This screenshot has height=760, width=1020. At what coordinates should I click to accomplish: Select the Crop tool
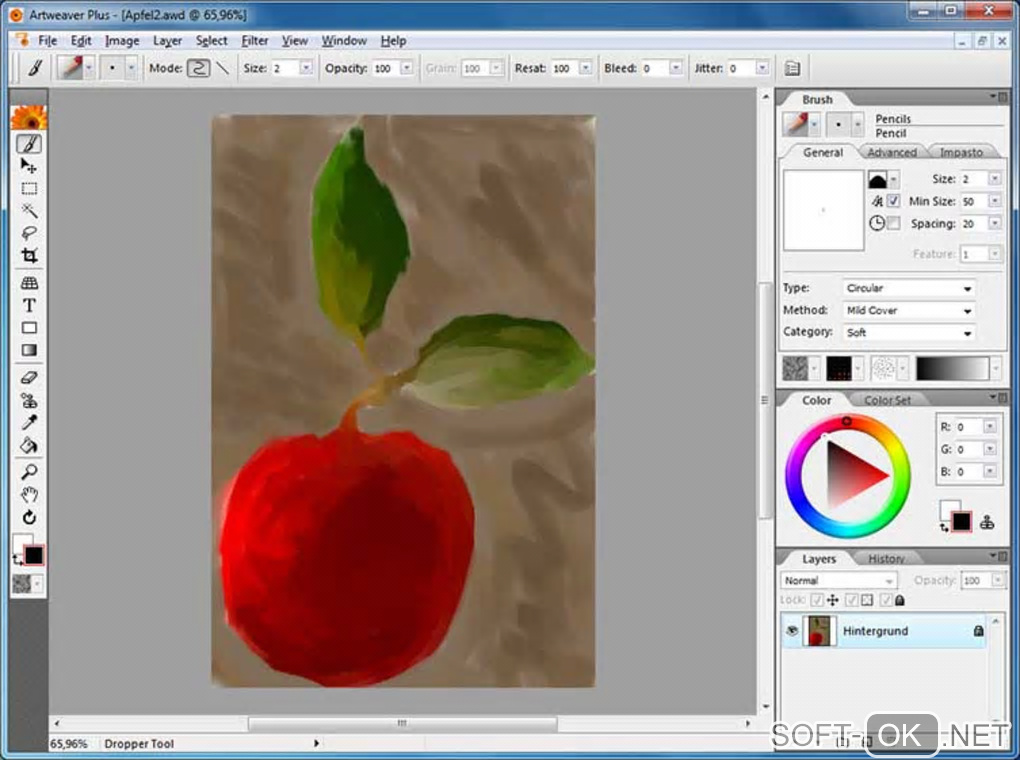[x=29, y=255]
